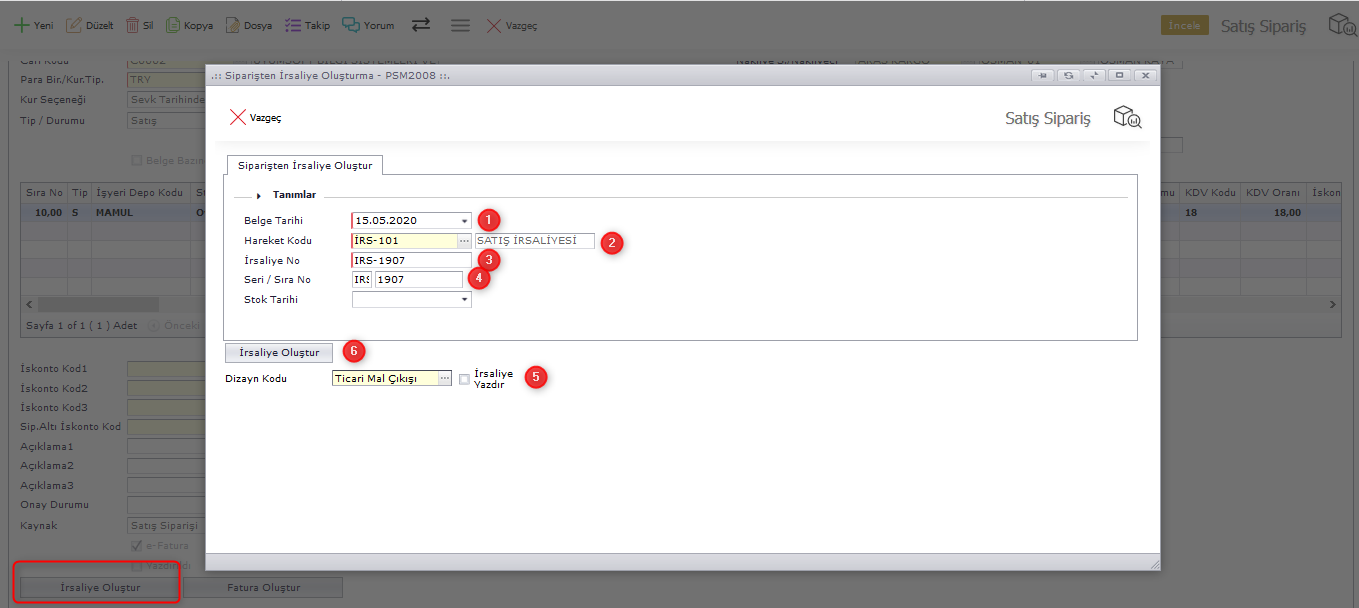
Task: Open Hareket Kodu lookup ellipsis button
Action: point(464,241)
